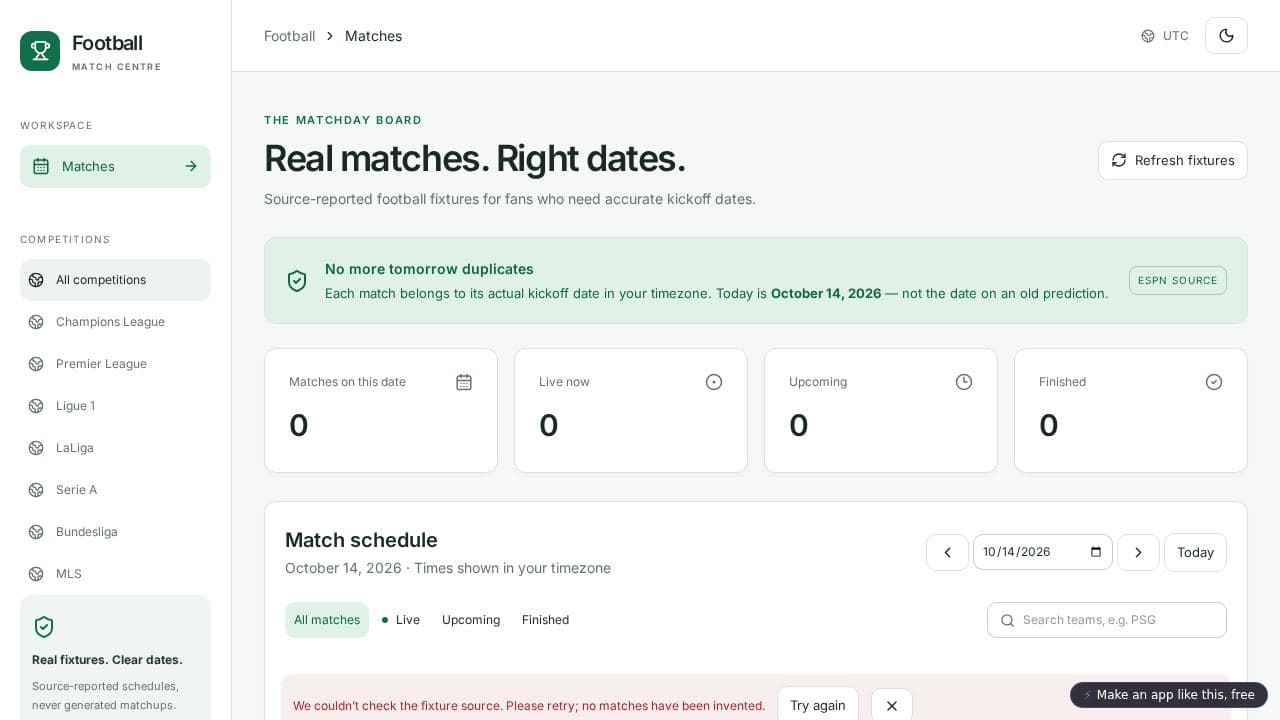Image resolution: width=1280 pixels, height=720 pixels.
Task: Dismiss the error banner with X
Action: [x=891, y=705]
